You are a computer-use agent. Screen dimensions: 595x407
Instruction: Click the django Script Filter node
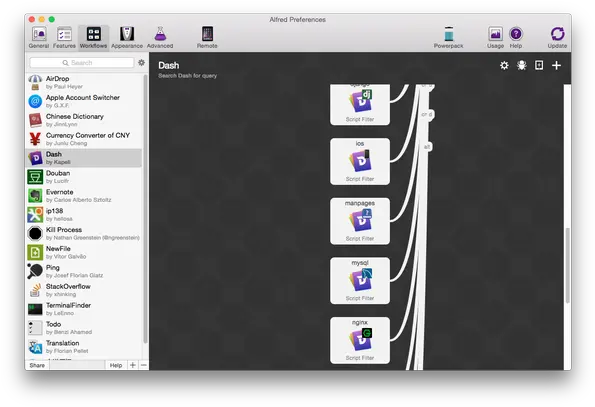(360, 105)
